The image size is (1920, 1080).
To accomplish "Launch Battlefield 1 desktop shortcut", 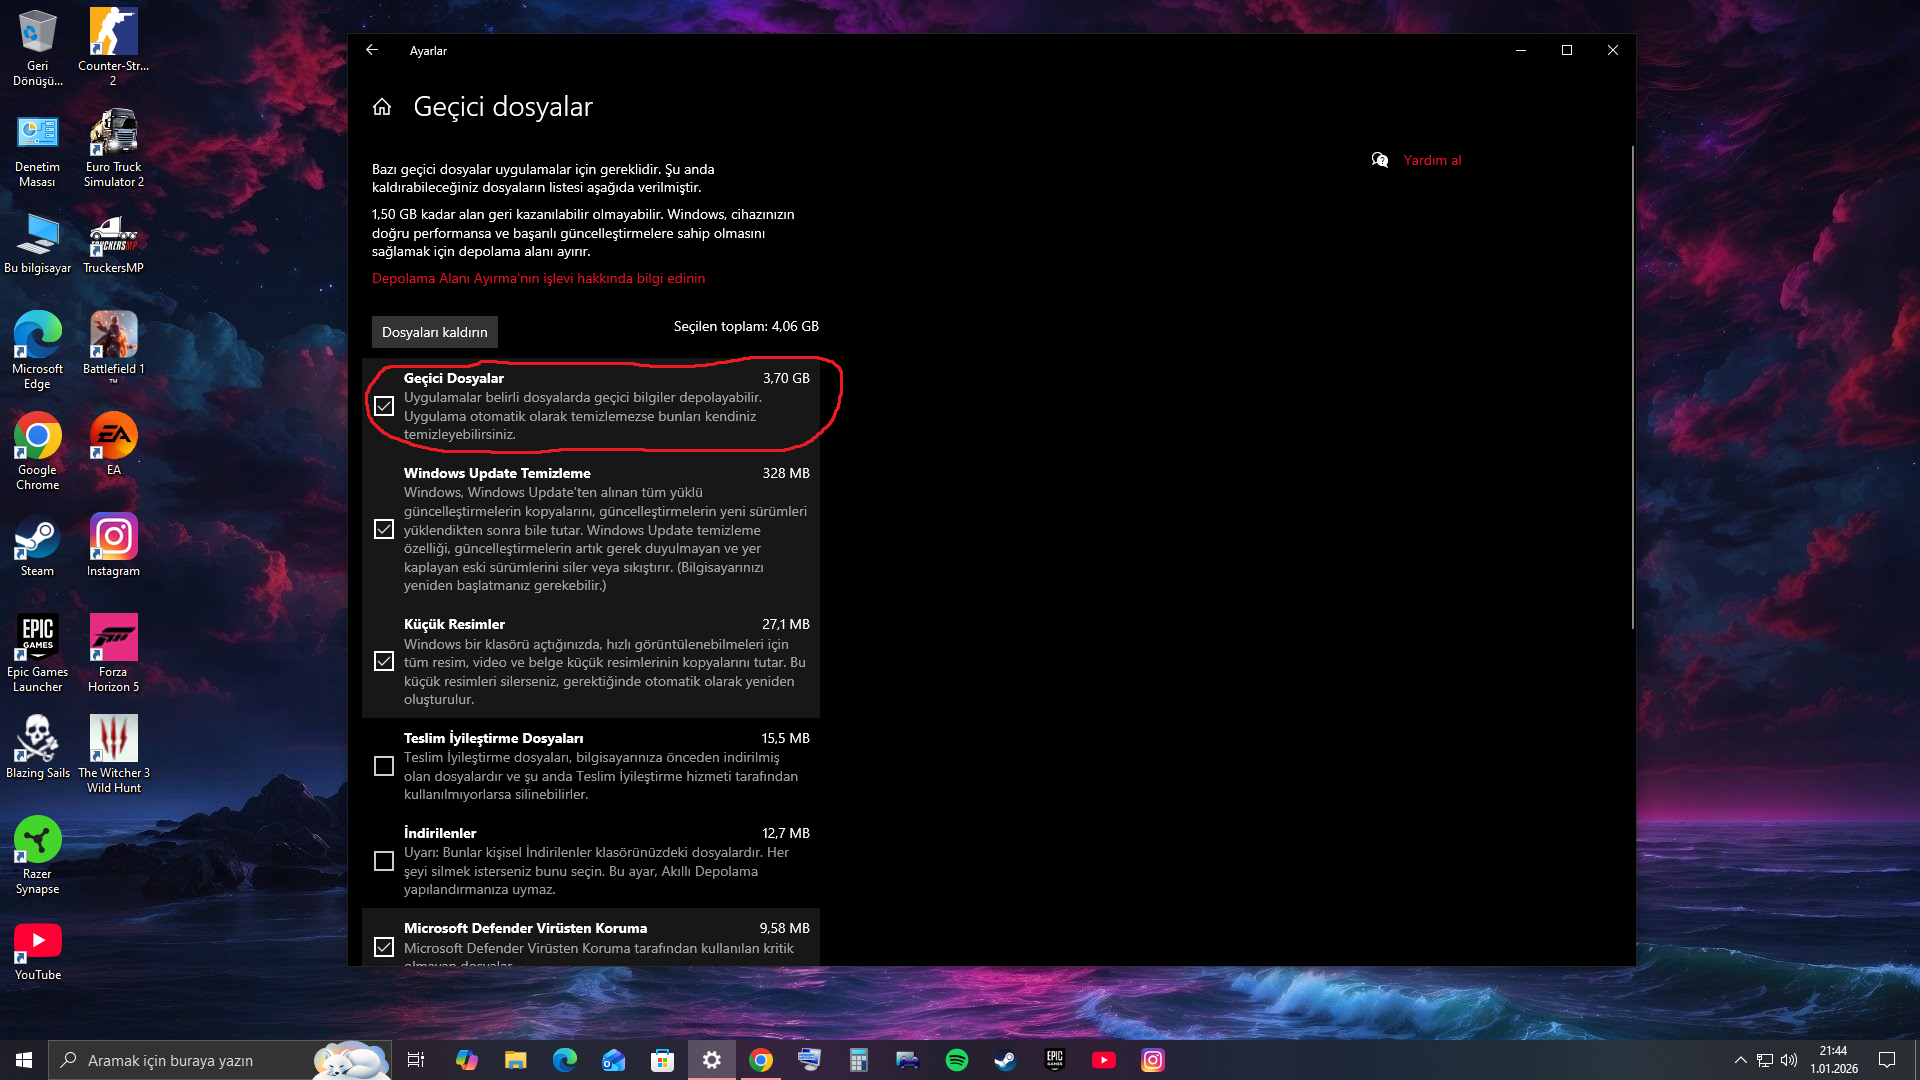I will tap(113, 346).
